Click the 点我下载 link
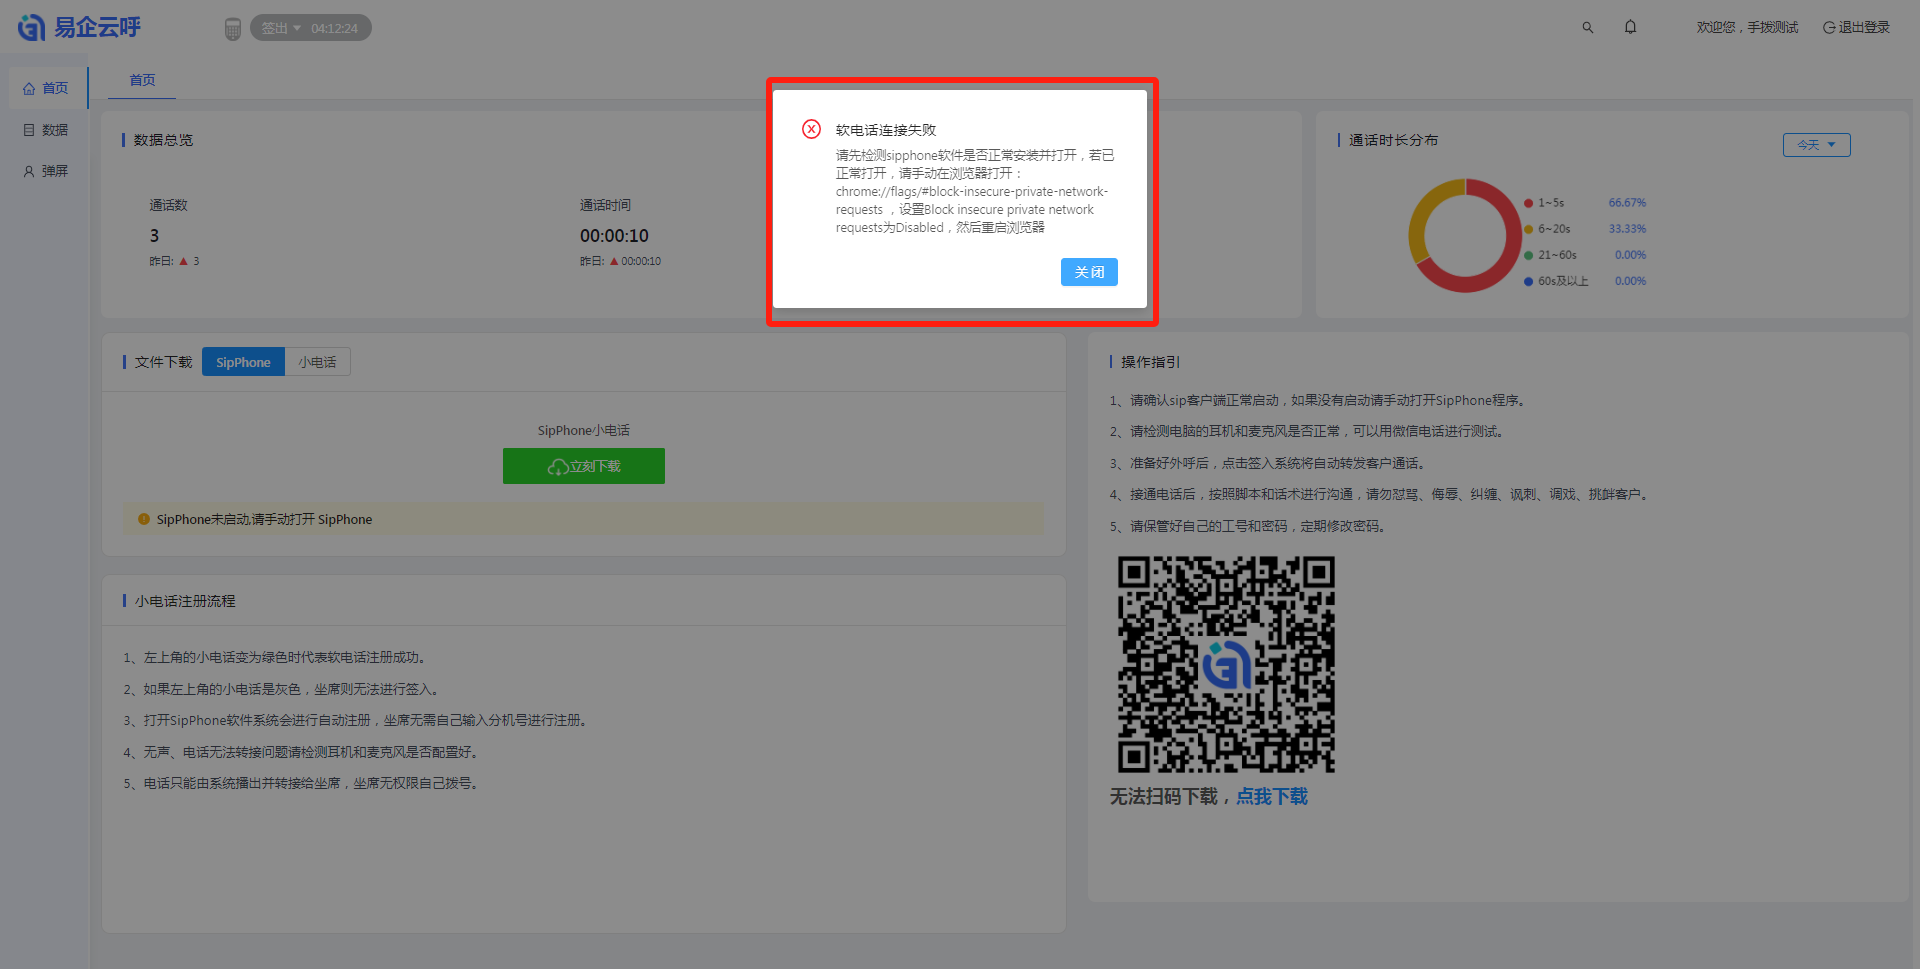1920x969 pixels. [1271, 796]
